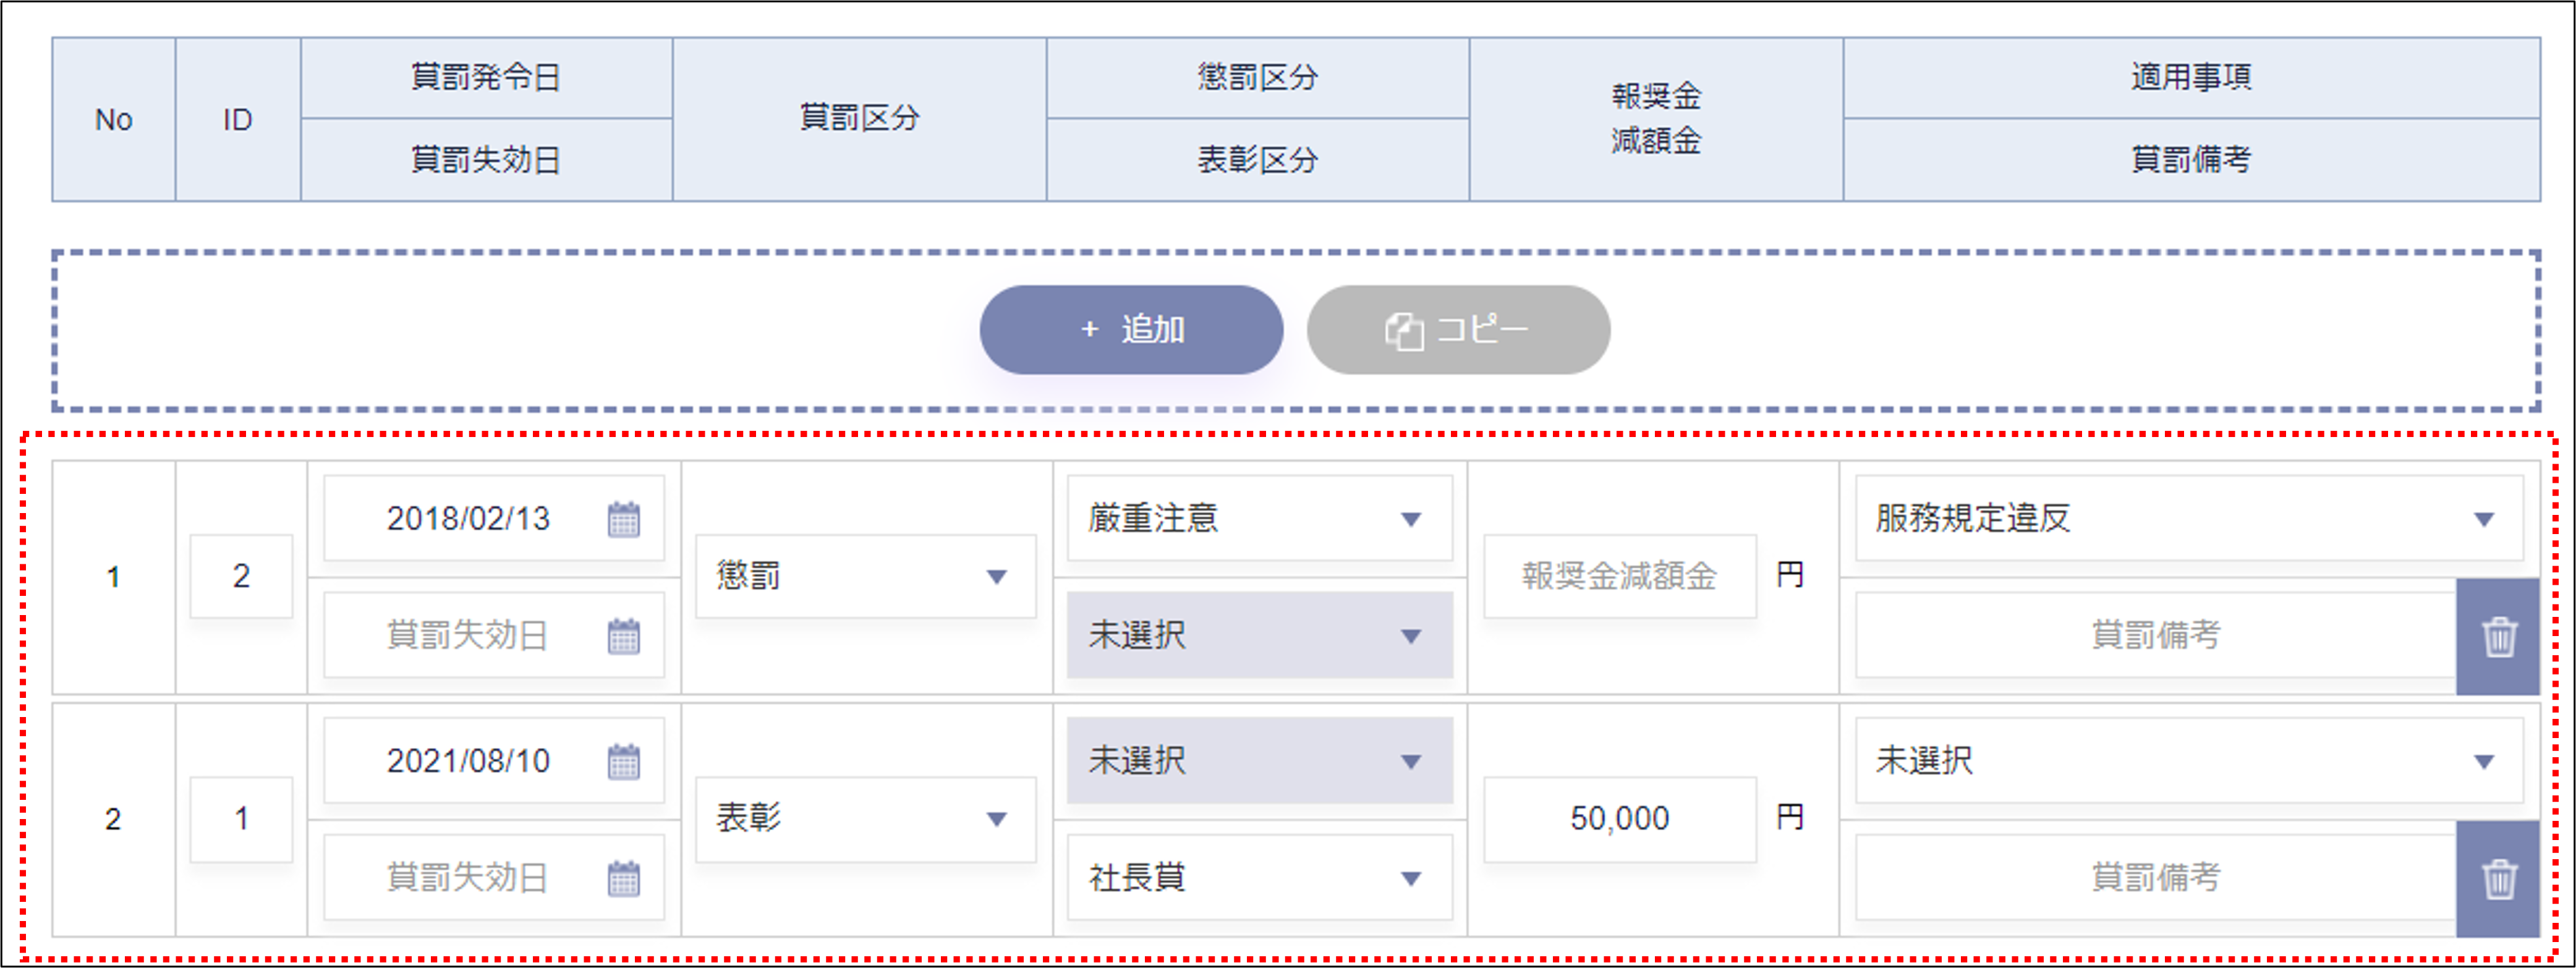2576x968 pixels.
Task: Open the 懲罰 type dropdown
Action: pos(865,576)
